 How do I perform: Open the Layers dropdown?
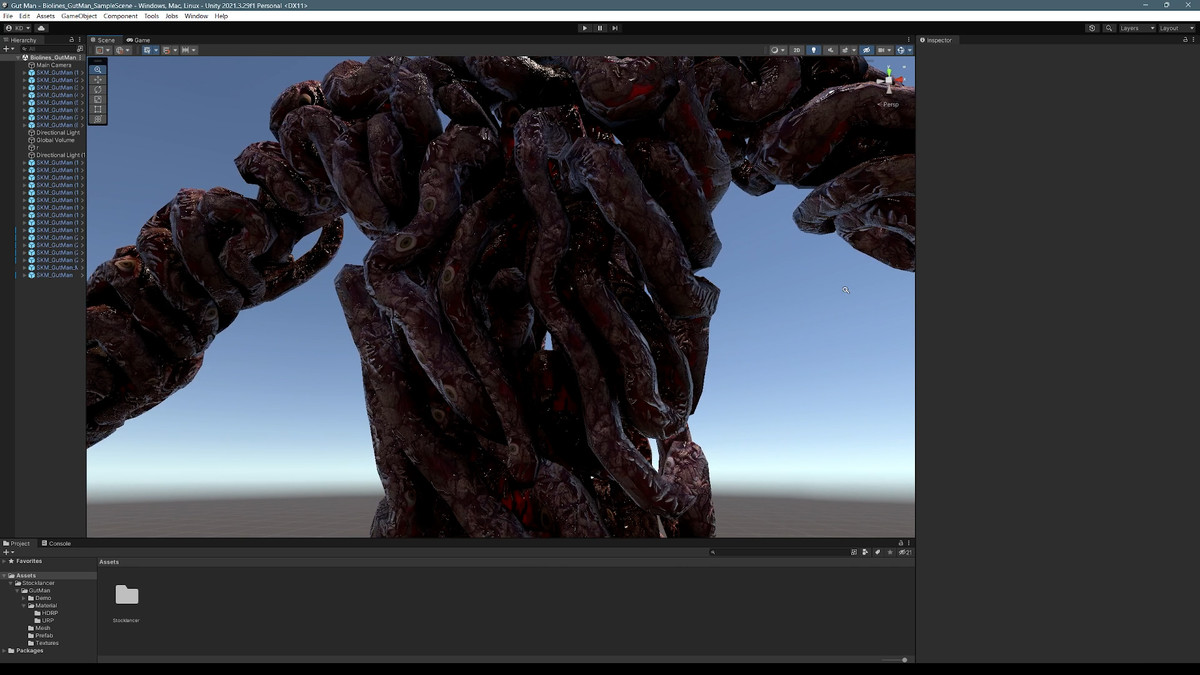point(1136,28)
